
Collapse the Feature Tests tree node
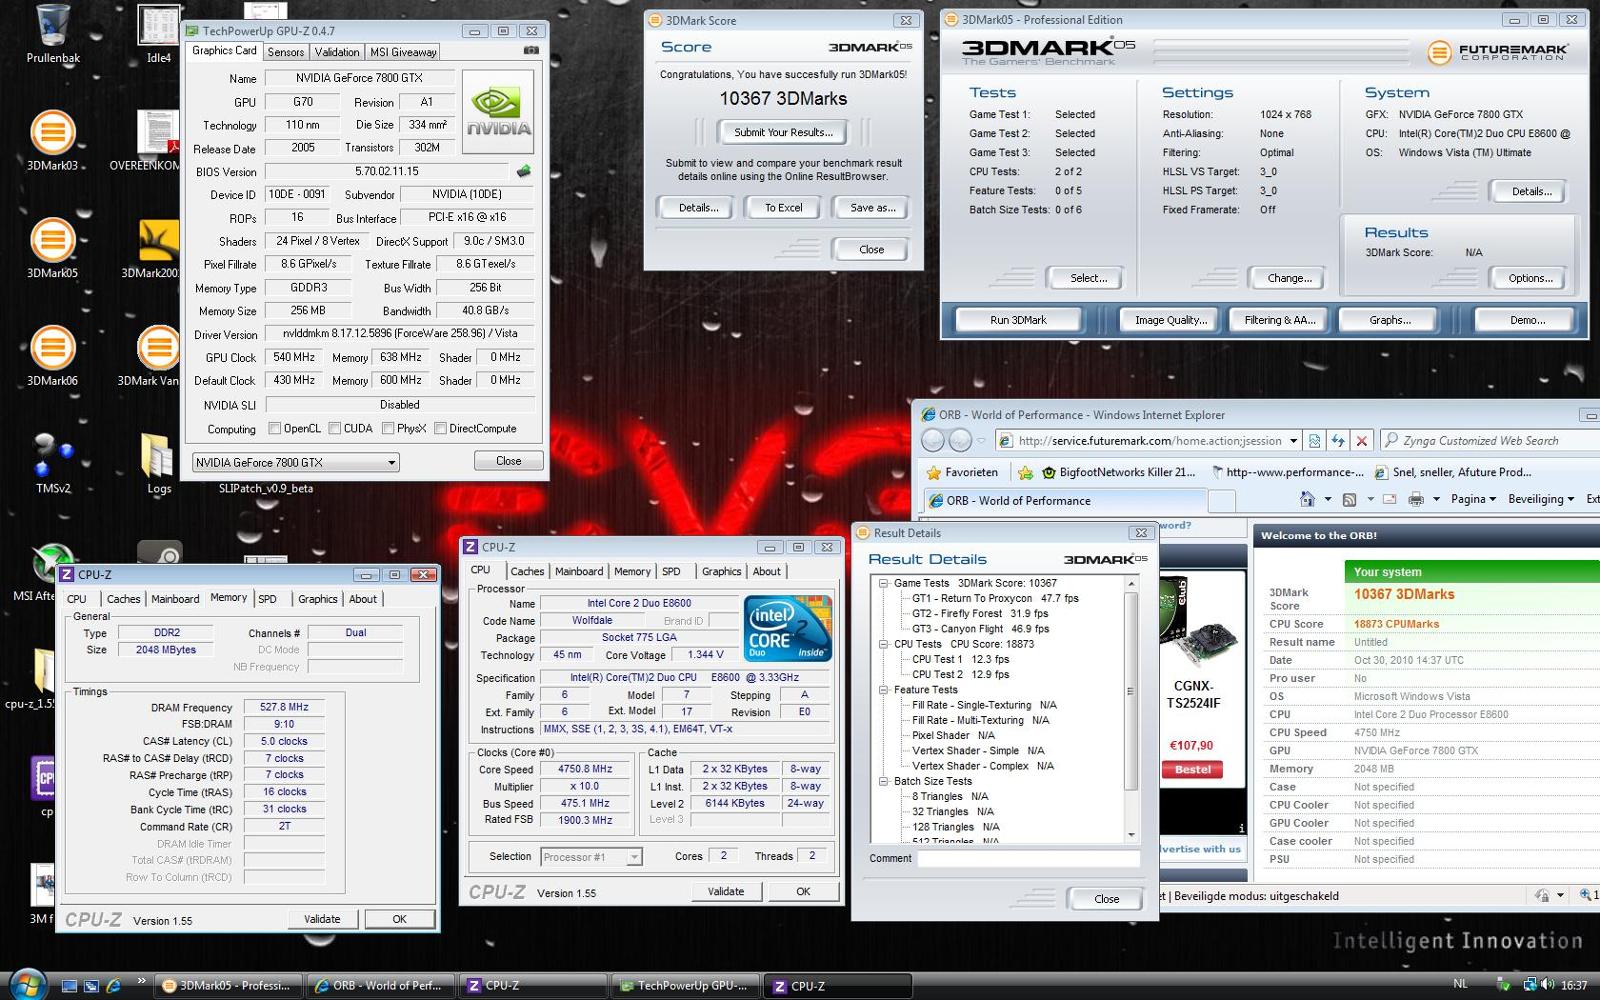click(883, 690)
